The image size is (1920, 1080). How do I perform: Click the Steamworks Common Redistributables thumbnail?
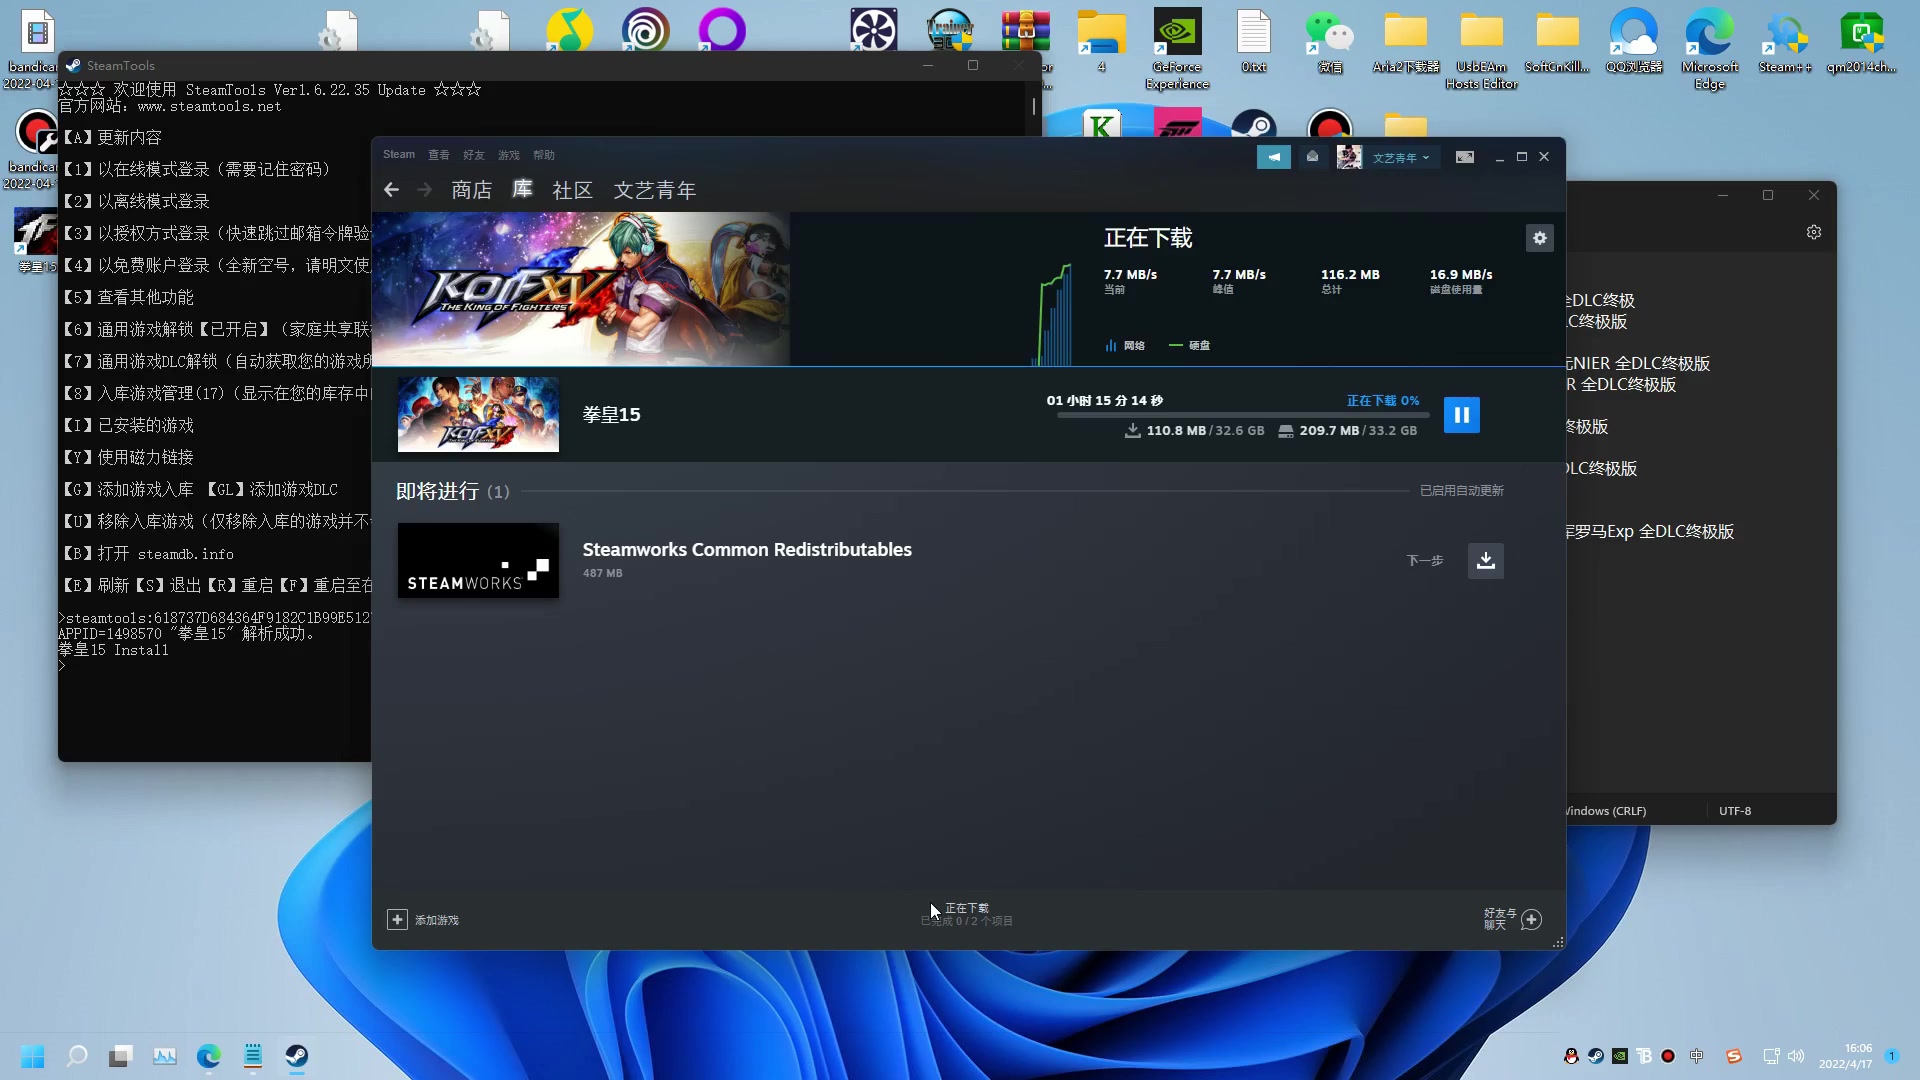[478, 560]
